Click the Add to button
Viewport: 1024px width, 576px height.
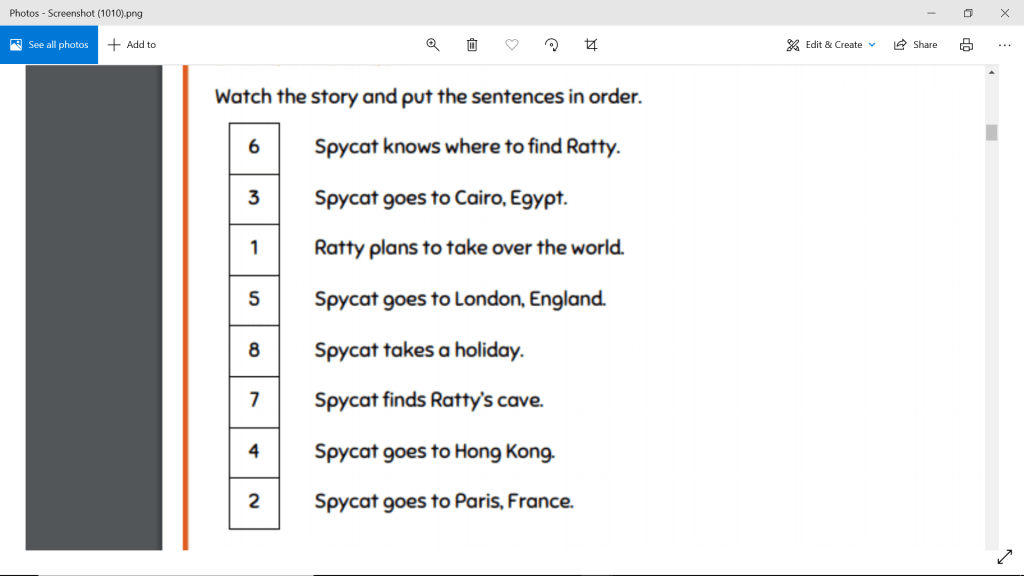pyautogui.click(x=132, y=45)
